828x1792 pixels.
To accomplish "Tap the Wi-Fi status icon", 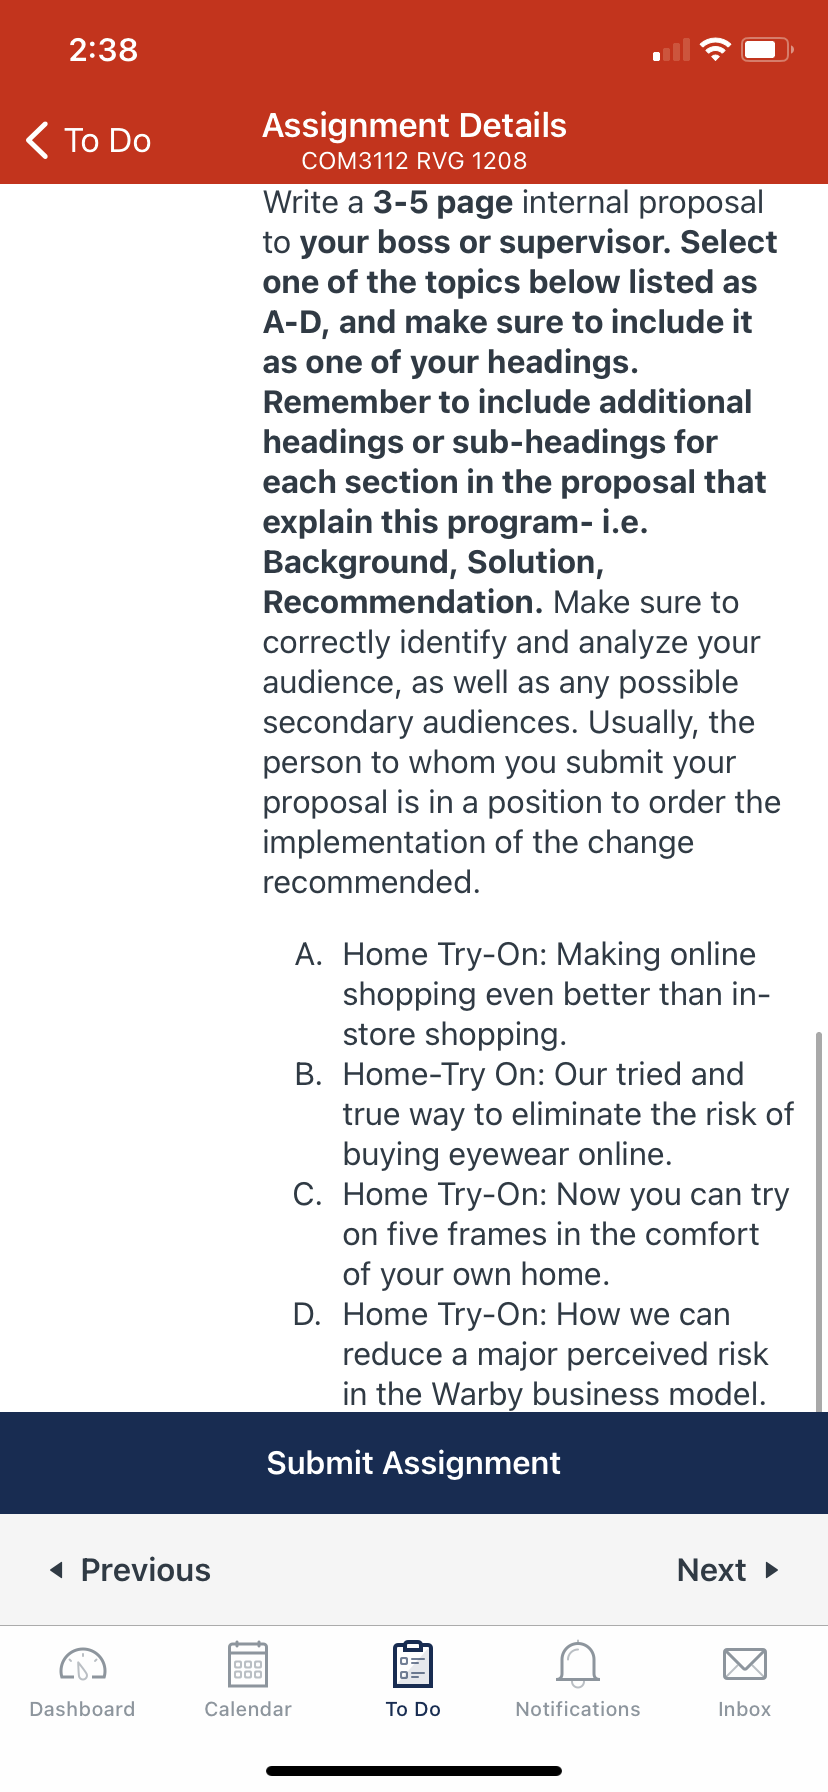I will 715,49.
